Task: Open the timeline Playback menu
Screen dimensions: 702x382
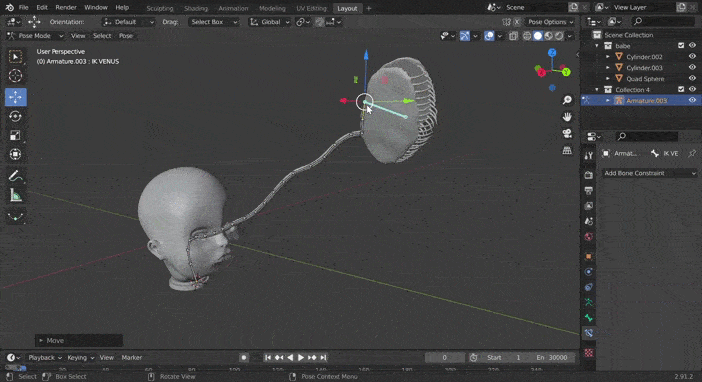Action: point(44,357)
